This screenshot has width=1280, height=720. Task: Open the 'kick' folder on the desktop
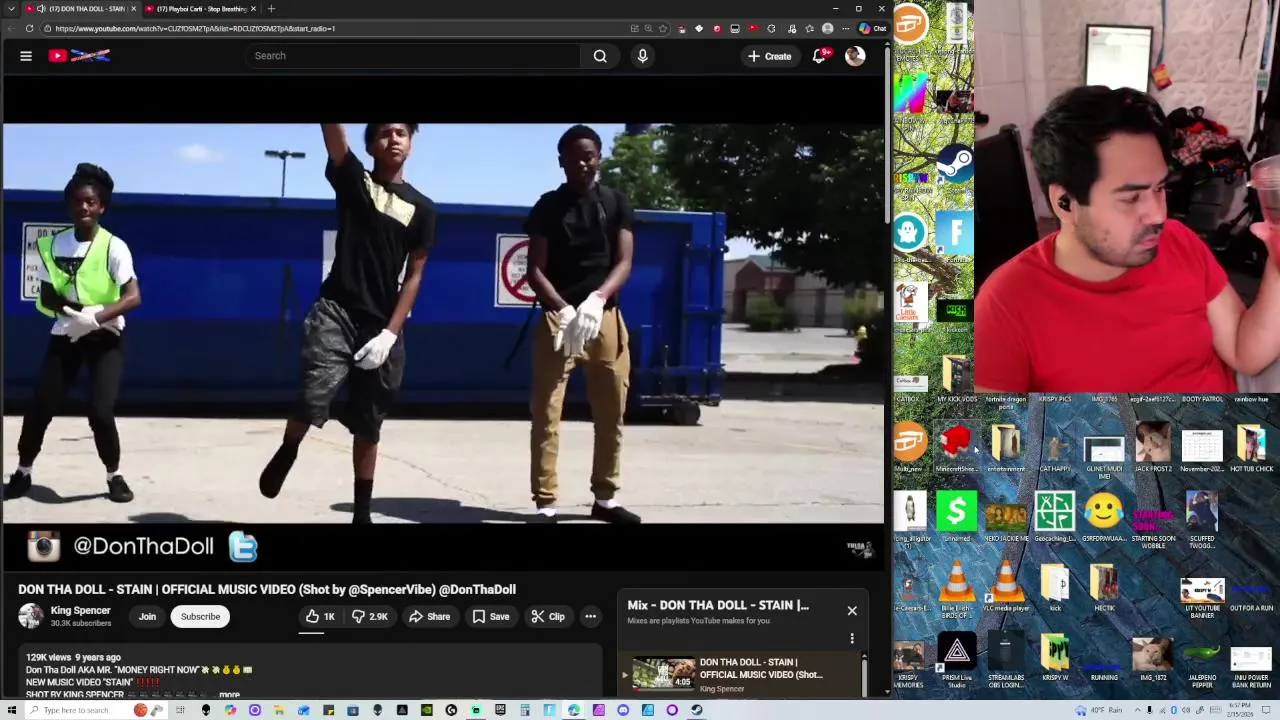click(x=1055, y=588)
